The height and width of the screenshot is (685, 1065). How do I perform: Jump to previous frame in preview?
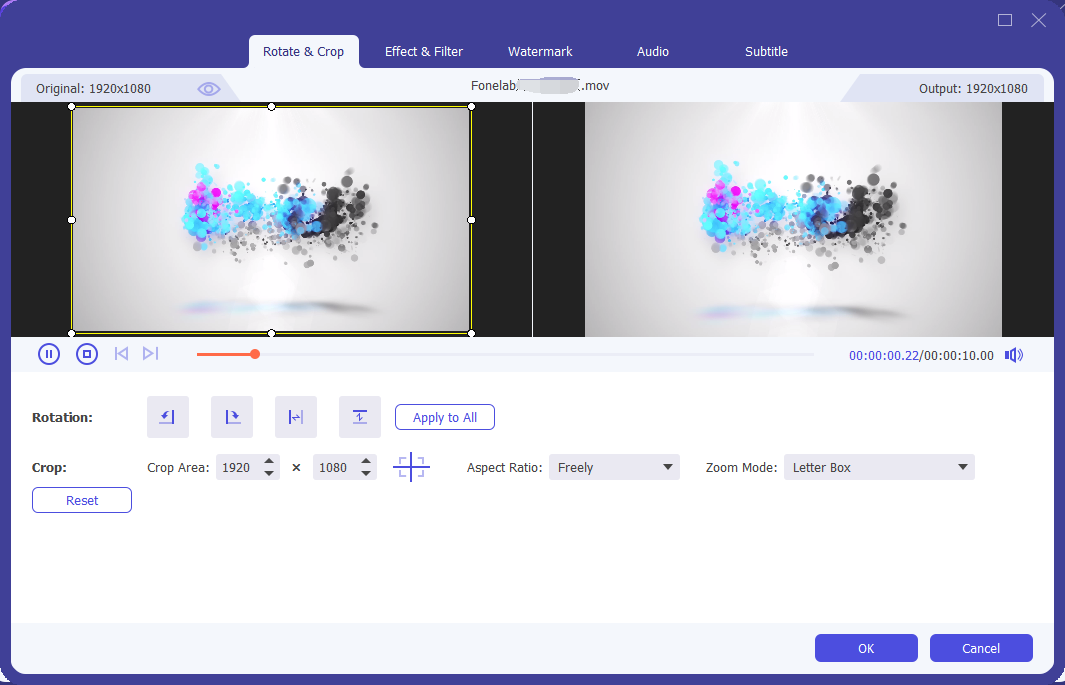click(x=120, y=353)
